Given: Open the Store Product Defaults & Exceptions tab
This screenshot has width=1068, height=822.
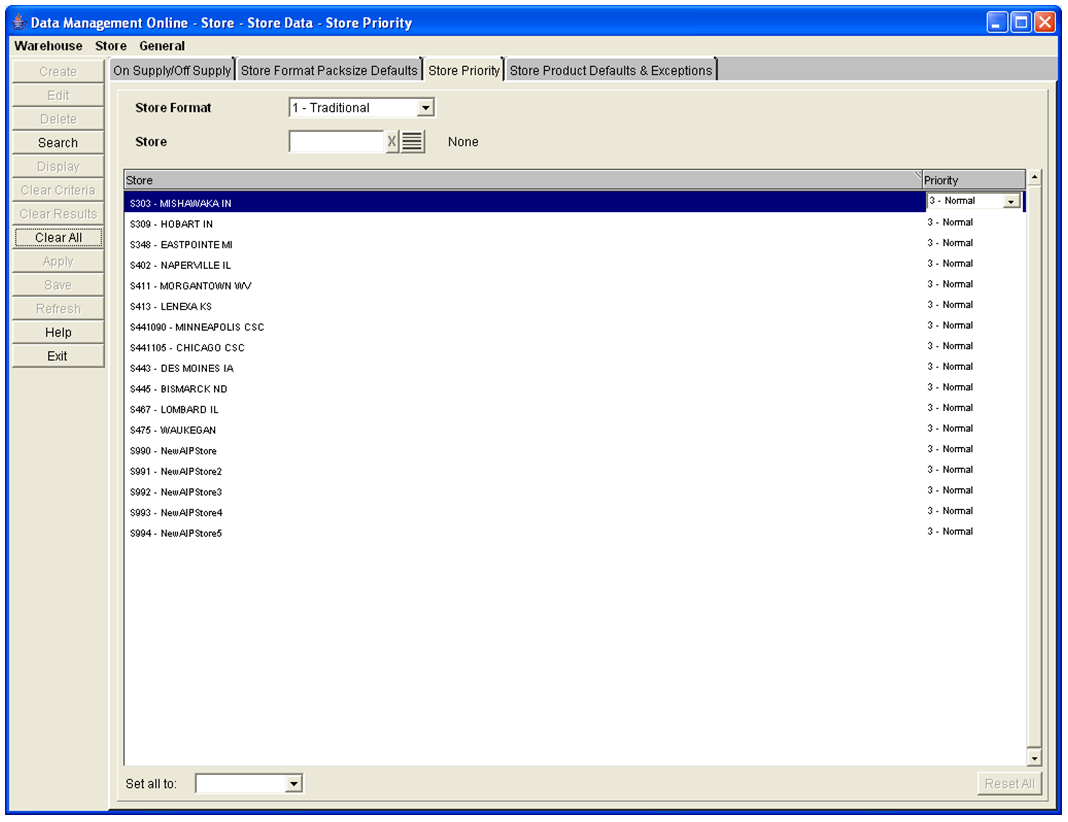Looking at the screenshot, I should [611, 69].
